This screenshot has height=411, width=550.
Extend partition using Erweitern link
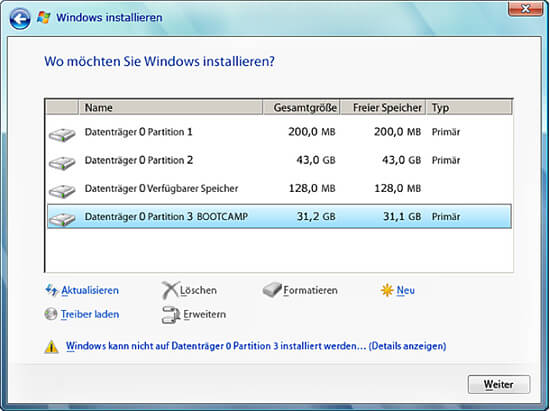204,314
